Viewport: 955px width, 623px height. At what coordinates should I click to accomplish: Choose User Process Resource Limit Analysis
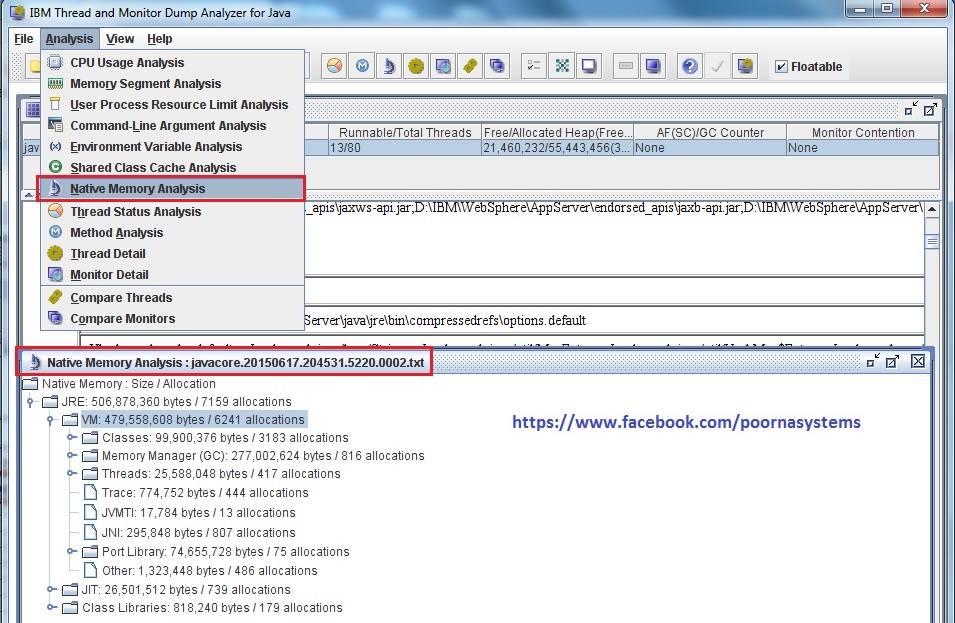click(x=172, y=104)
